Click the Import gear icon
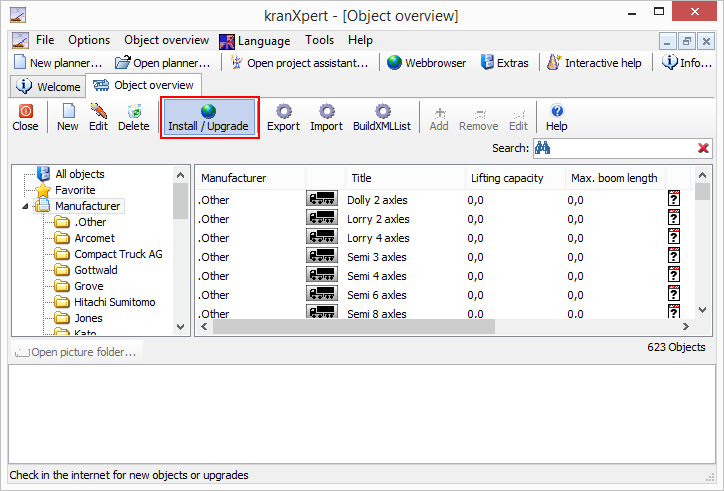The height and width of the screenshot is (491, 724). pos(326,111)
